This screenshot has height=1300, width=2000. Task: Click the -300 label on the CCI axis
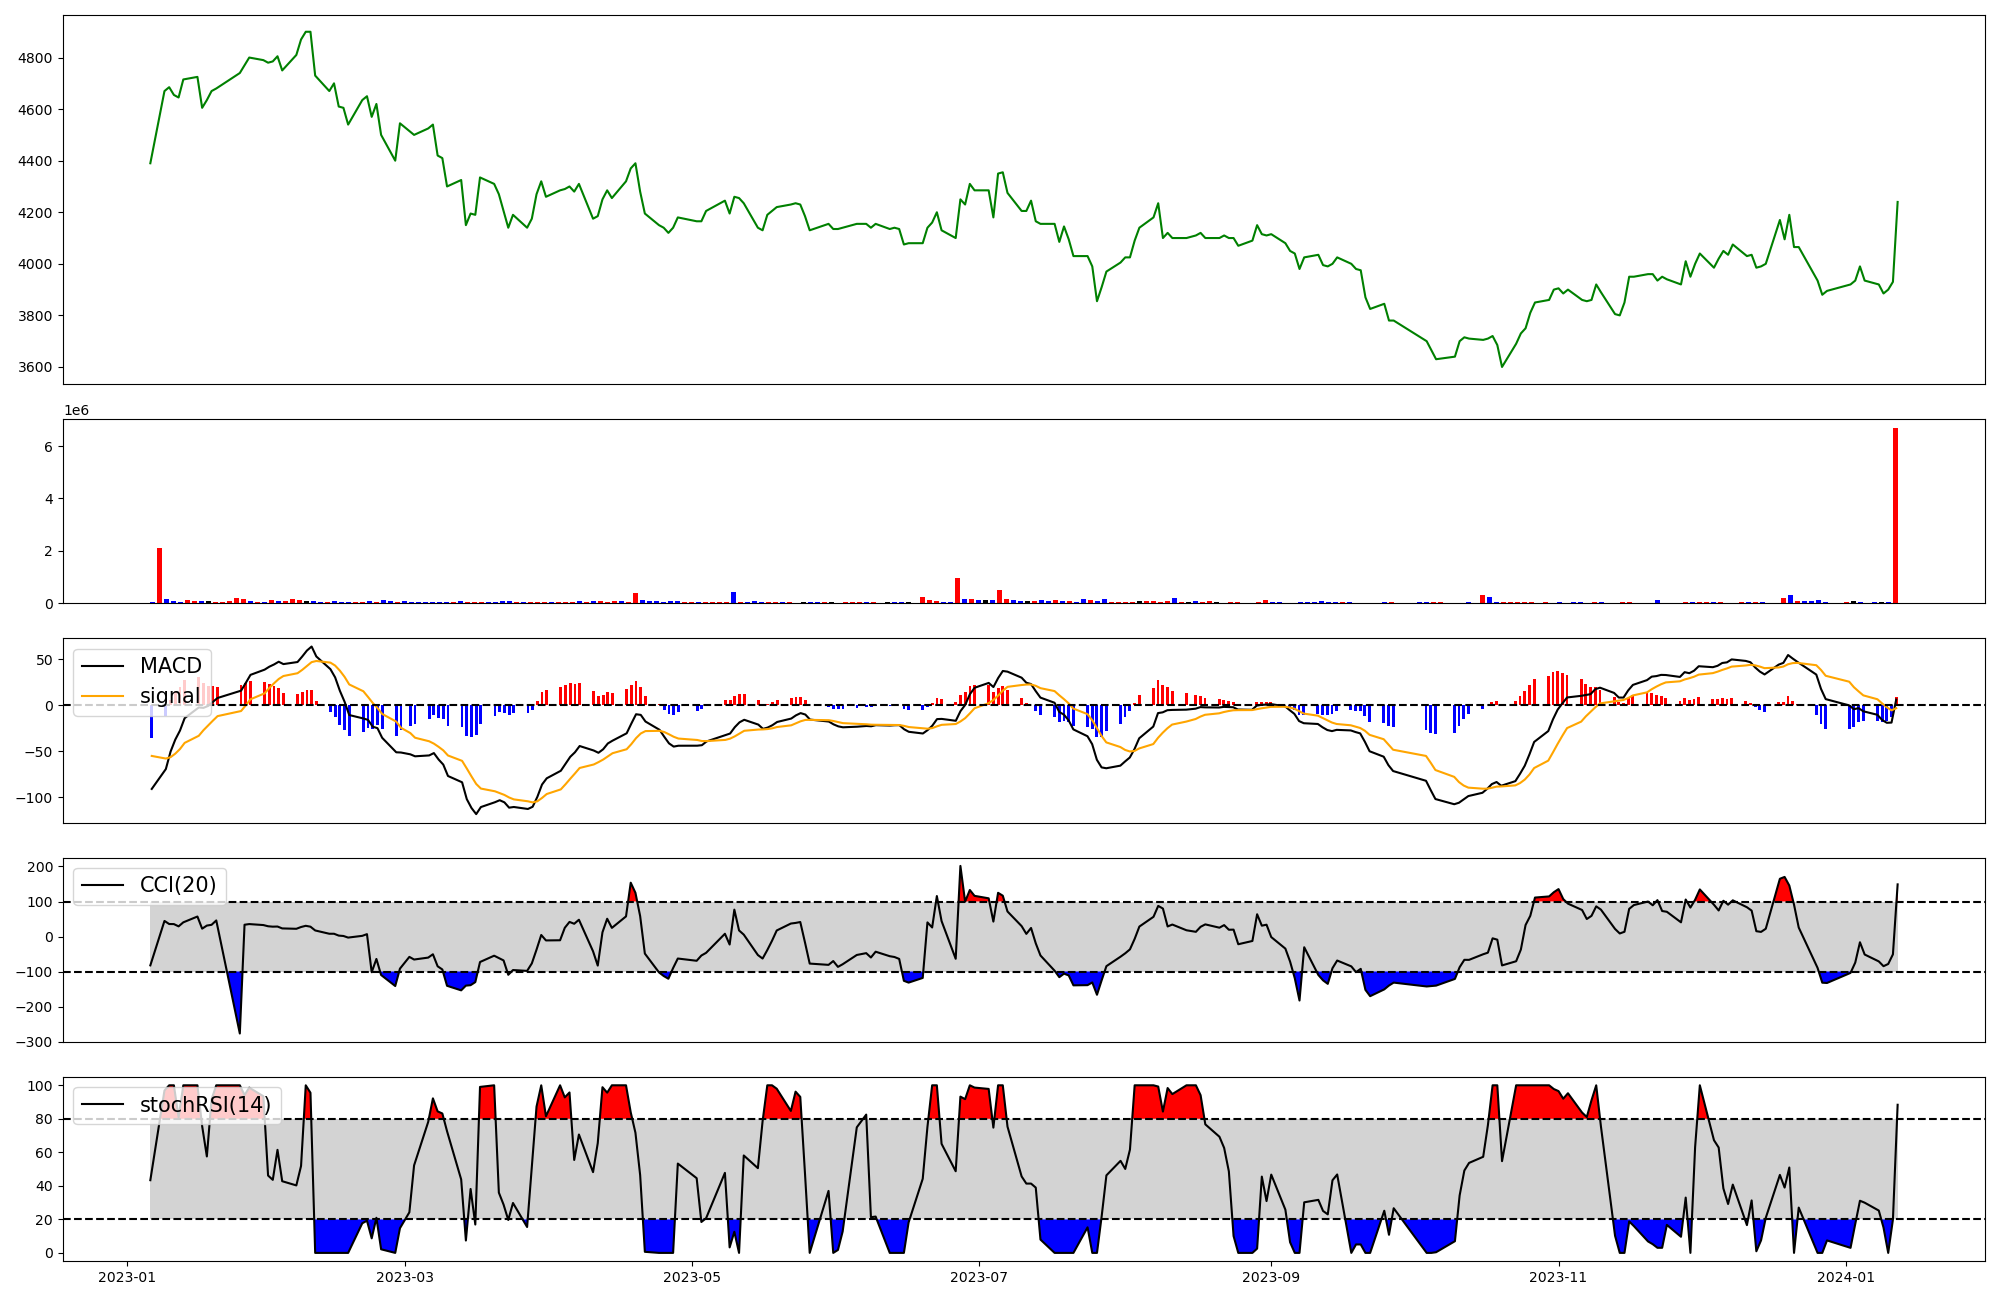tap(32, 1042)
